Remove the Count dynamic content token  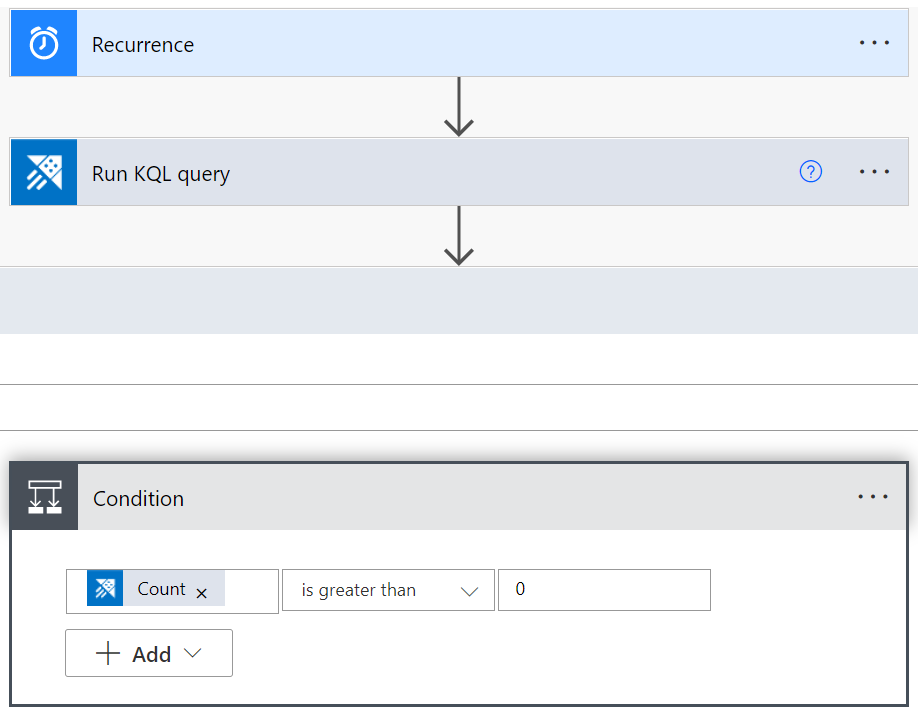pyautogui.click(x=201, y=592)
